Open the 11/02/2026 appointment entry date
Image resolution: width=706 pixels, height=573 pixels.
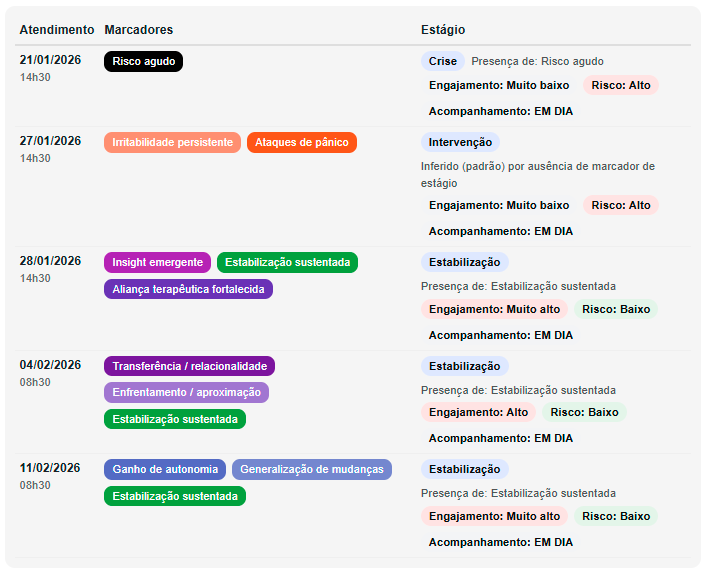[50, 468]
